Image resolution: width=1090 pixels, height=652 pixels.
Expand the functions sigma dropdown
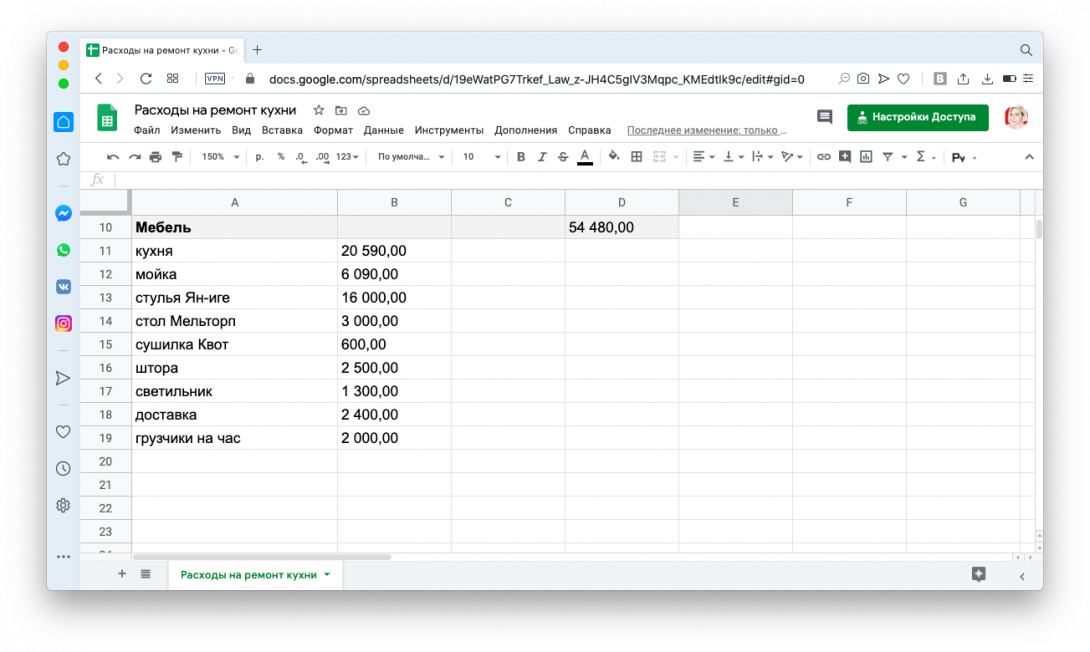pyautogui.click(x=925, y=157)
